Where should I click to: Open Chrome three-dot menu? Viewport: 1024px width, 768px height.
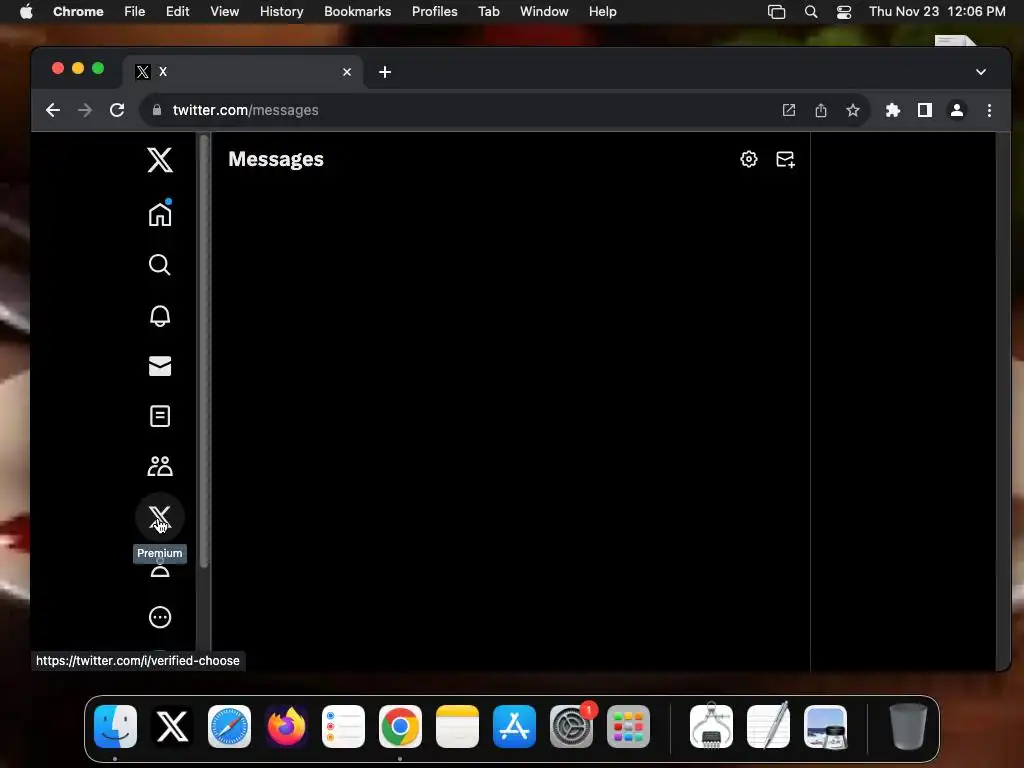click(989, 110)
